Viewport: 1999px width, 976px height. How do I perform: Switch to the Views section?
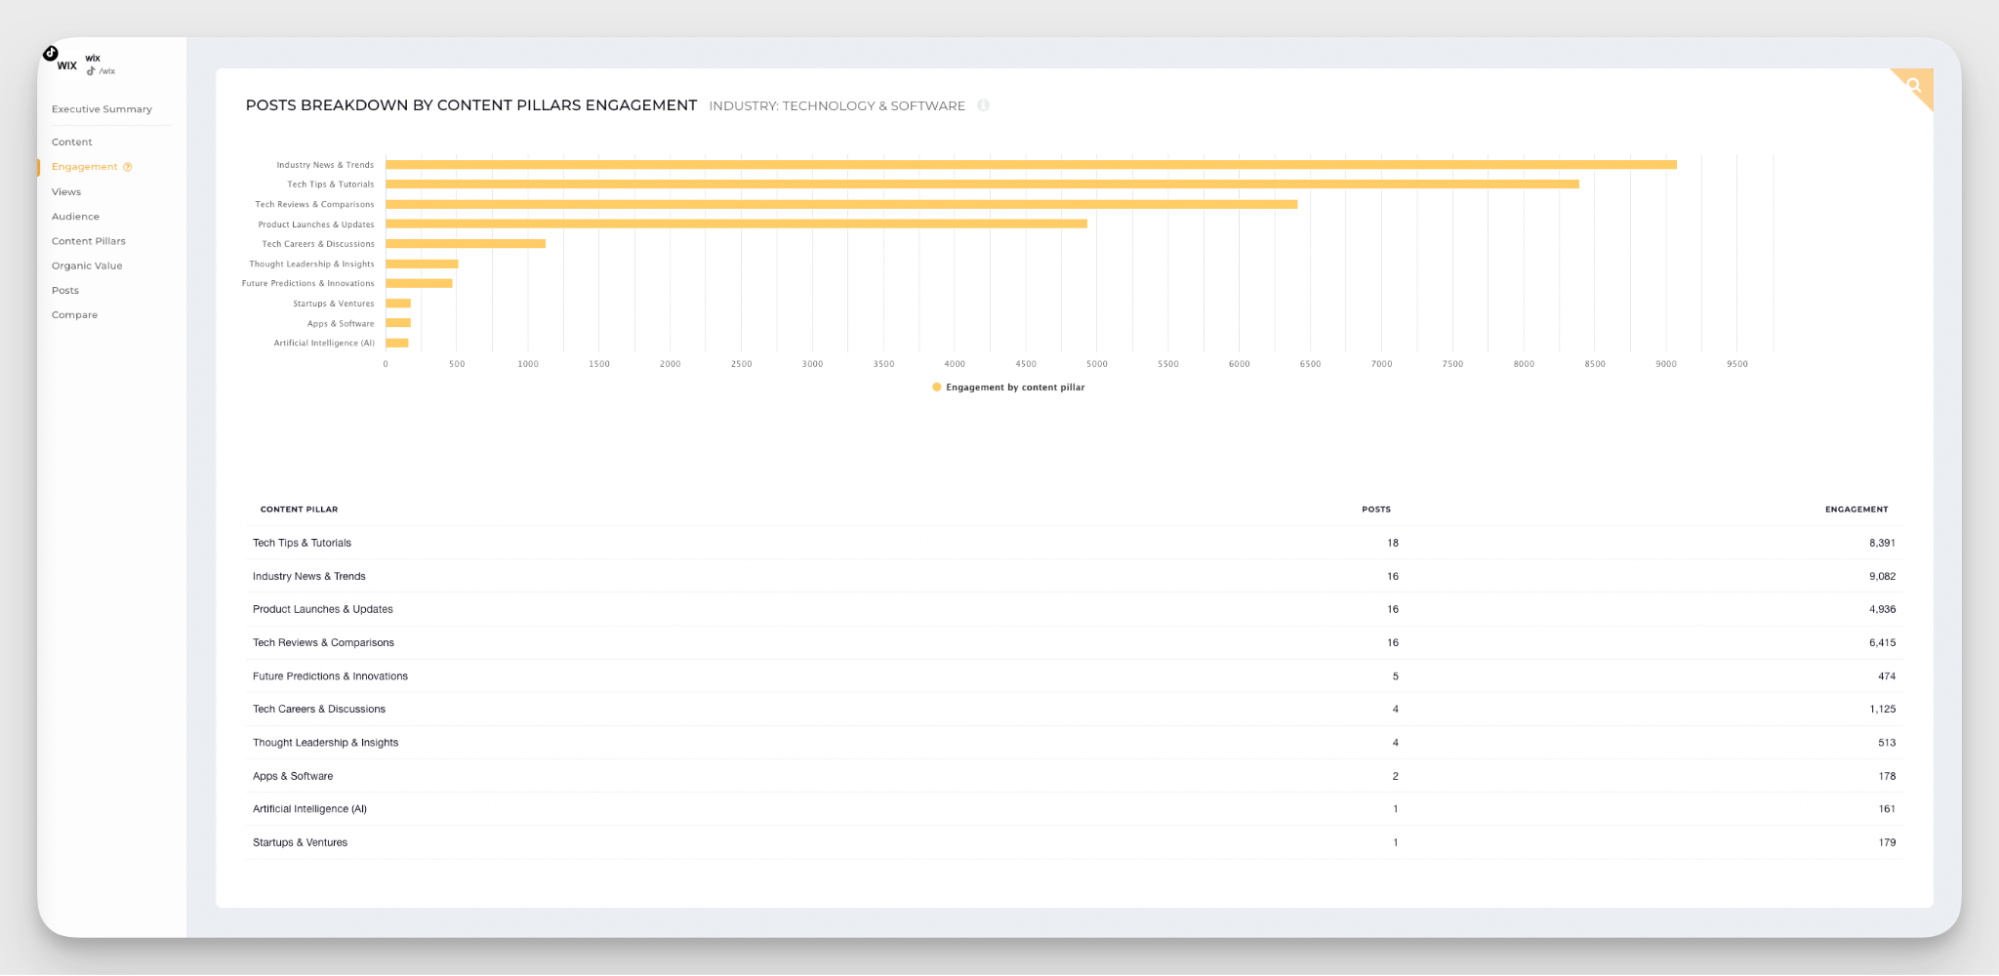[x=66, y=191]
